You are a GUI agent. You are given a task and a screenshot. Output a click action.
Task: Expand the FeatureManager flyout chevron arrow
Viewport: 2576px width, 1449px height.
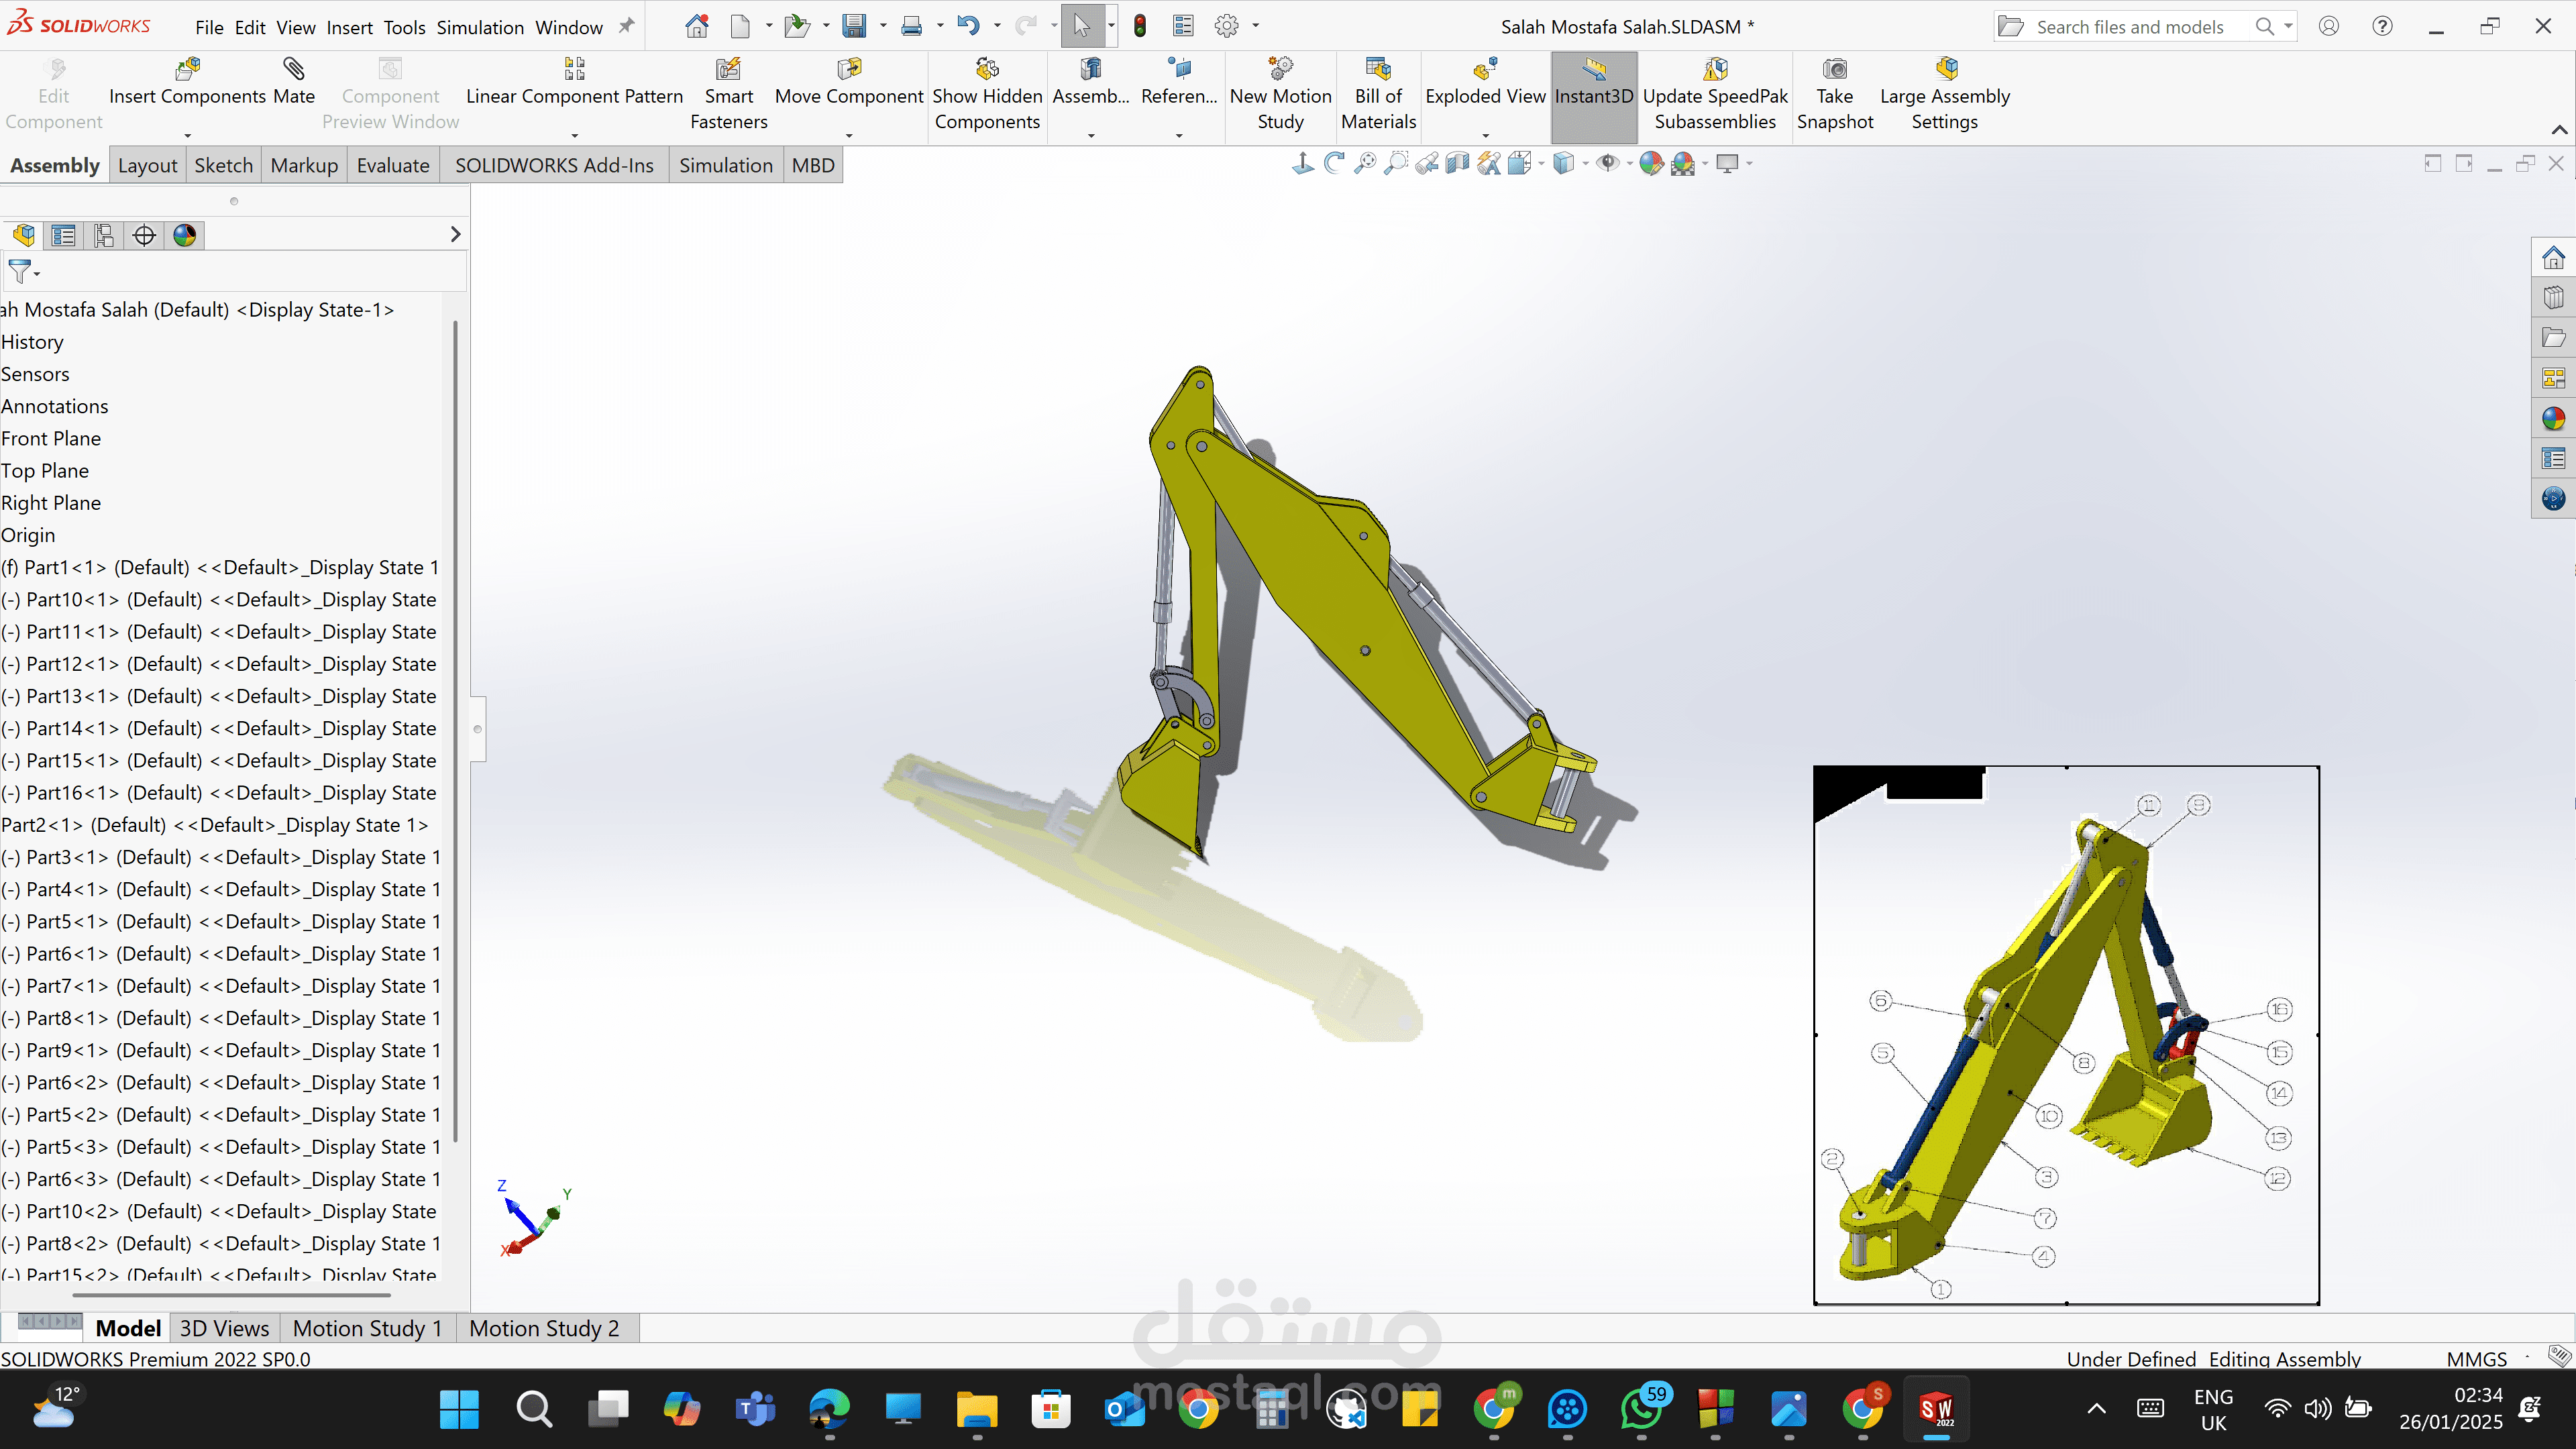[x=456, y=234]
